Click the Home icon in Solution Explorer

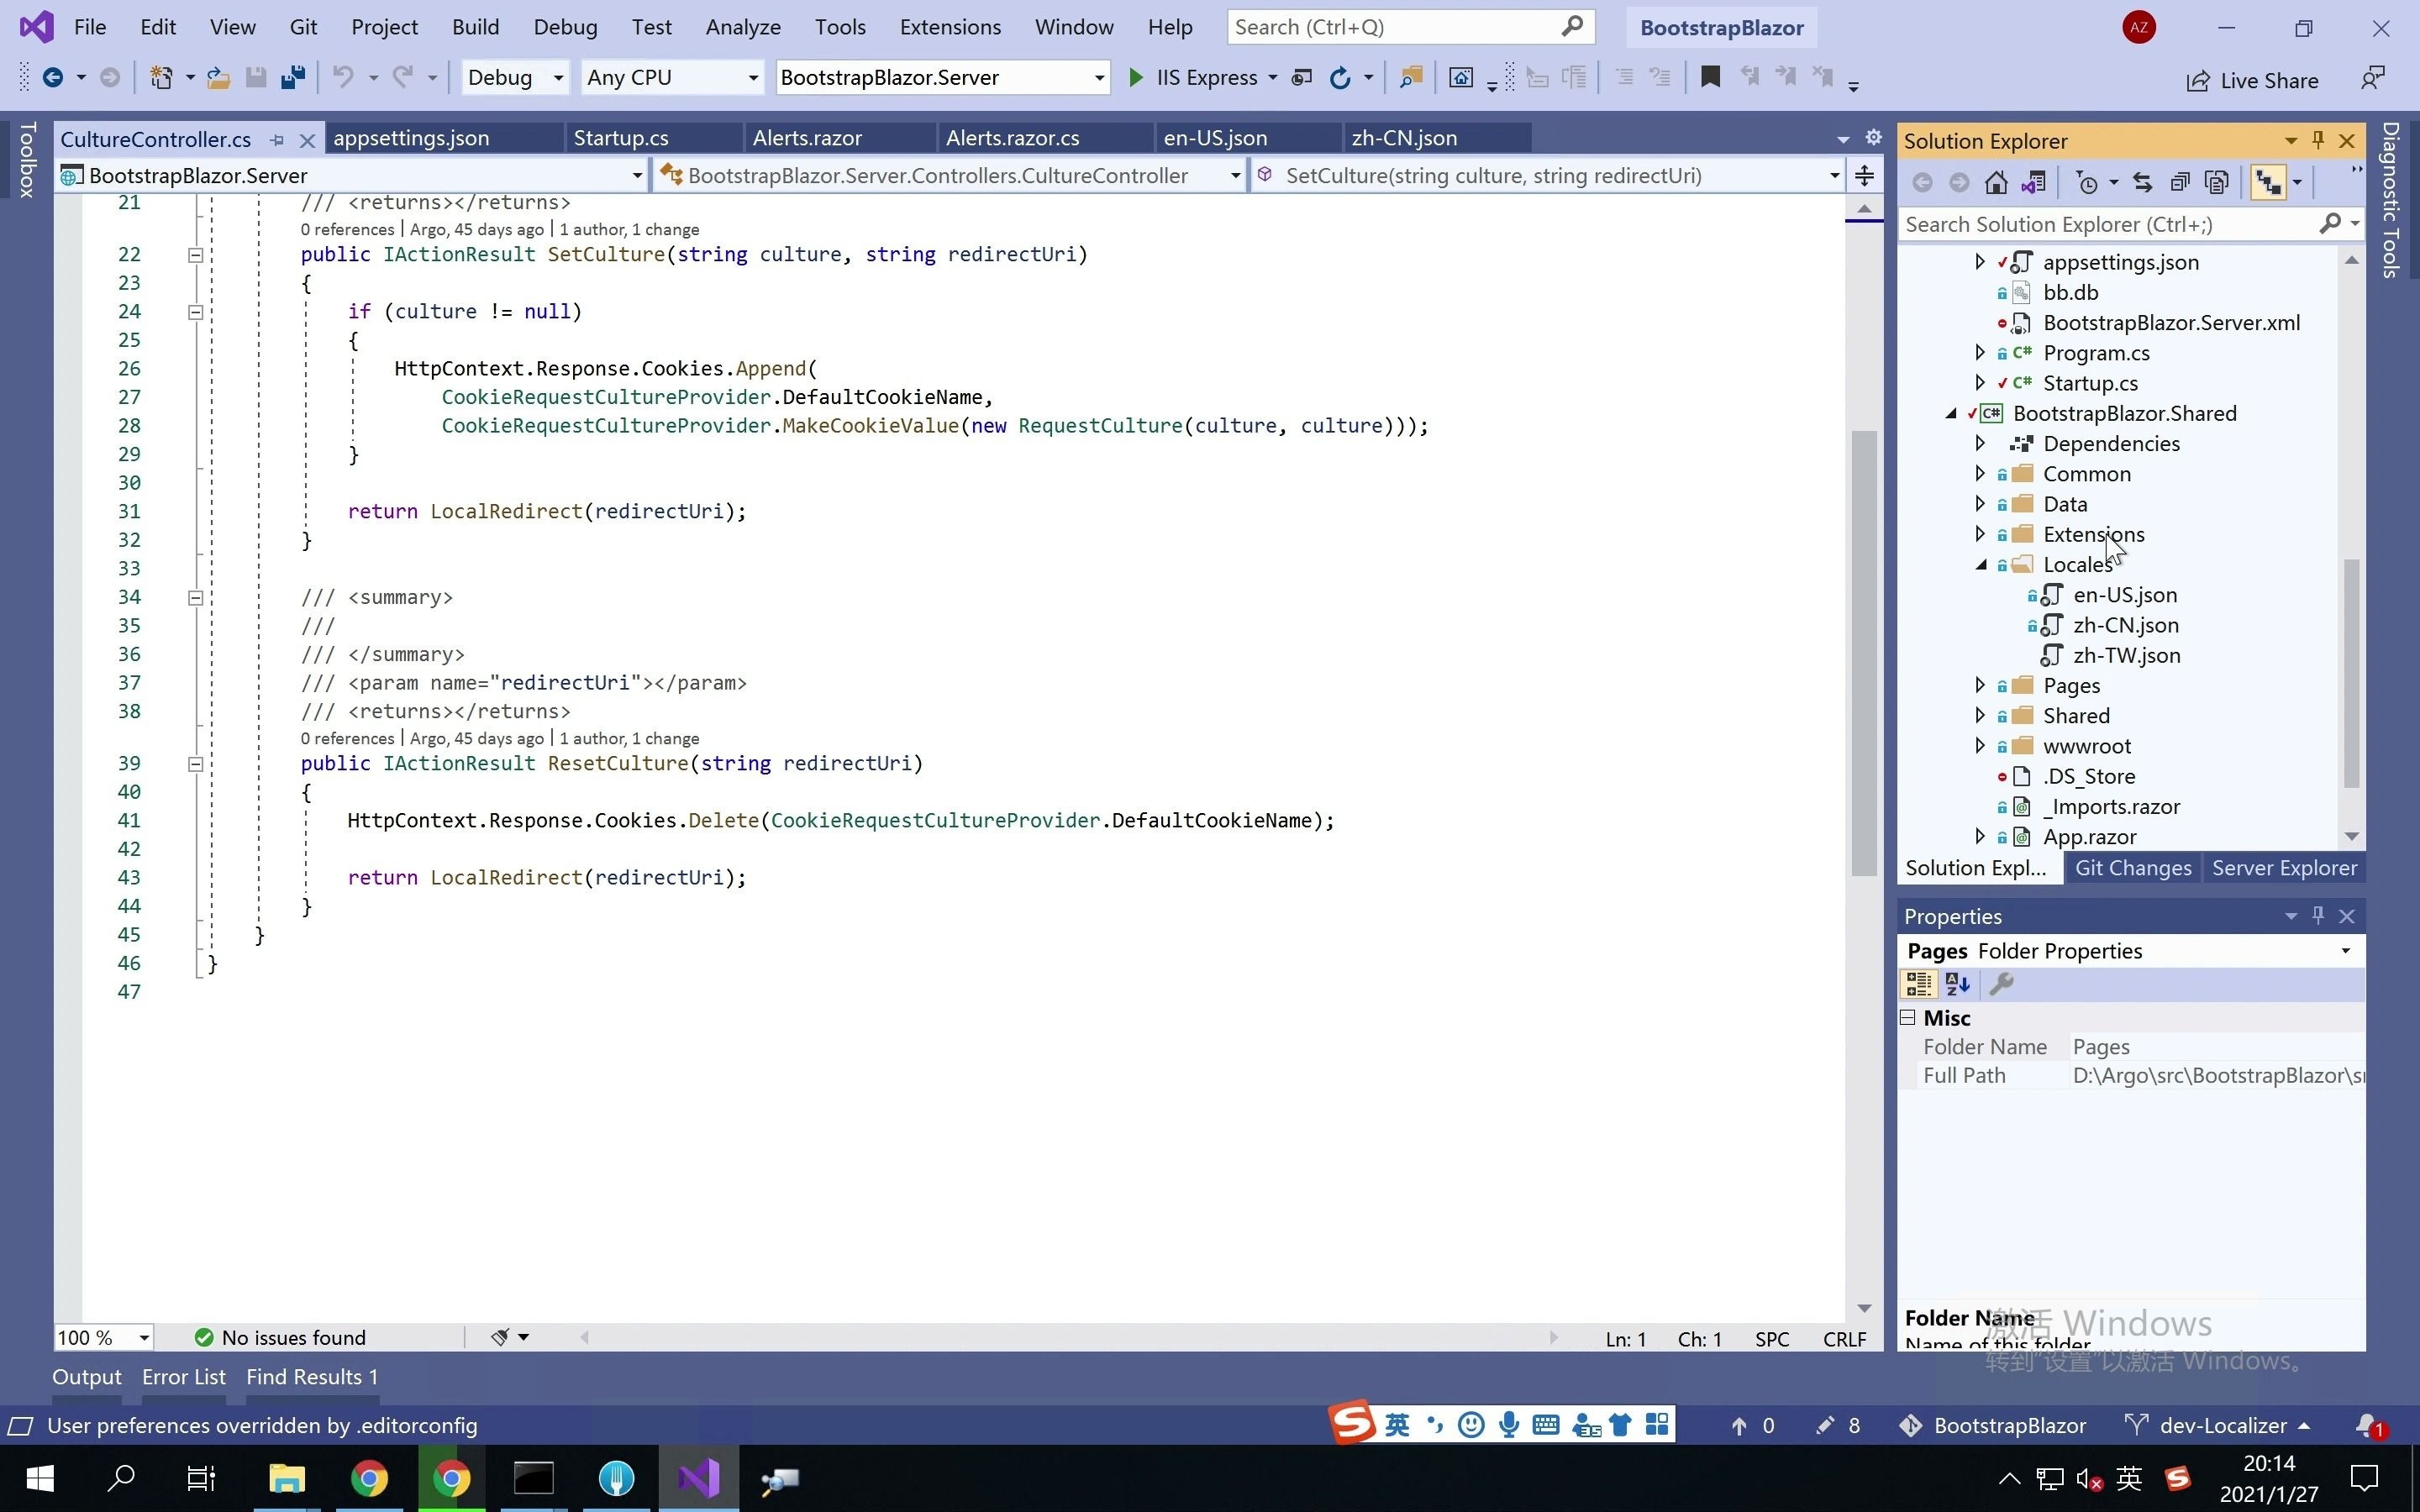[1996, 182]
